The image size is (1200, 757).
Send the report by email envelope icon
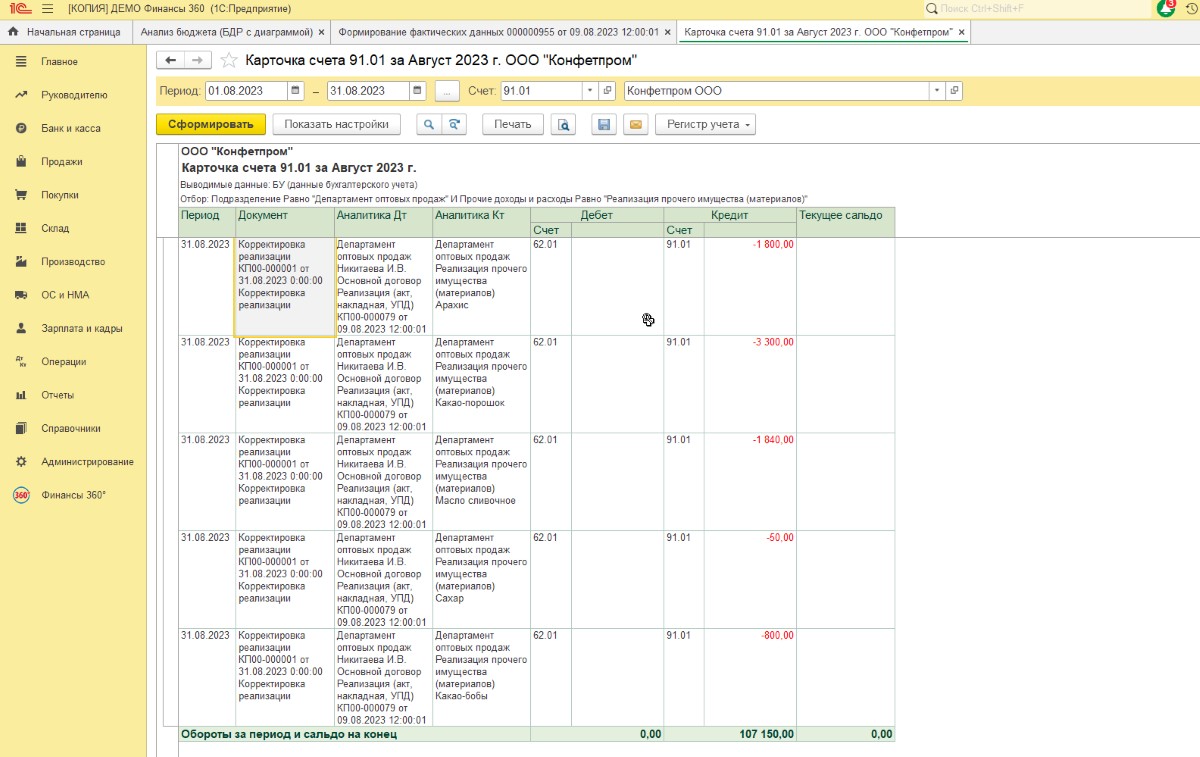[x=635, y=125]
